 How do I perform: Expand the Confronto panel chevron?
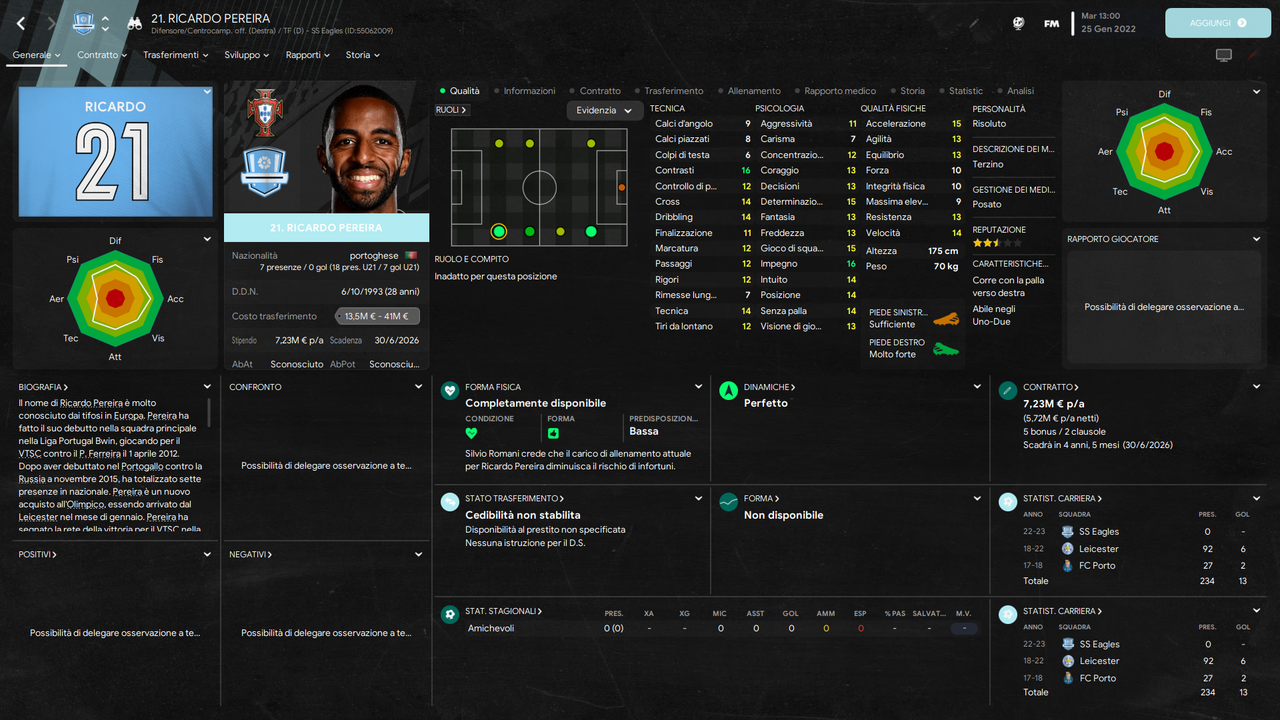[x=419, y=387]
